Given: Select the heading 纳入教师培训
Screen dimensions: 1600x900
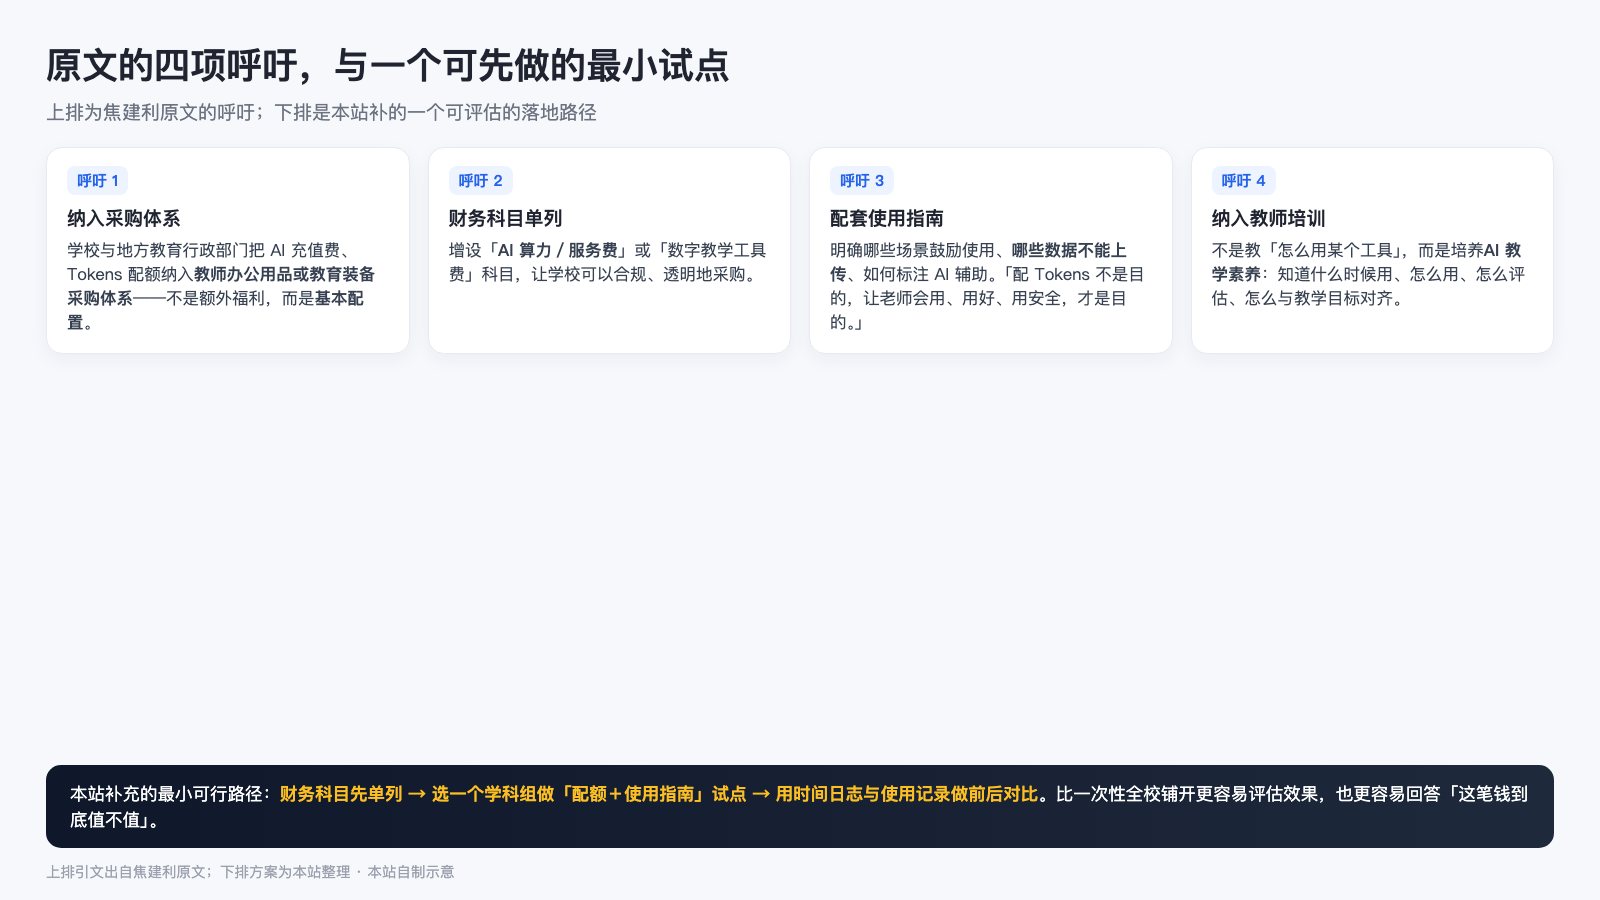Looking at the screenshot, I should pyautogui.click(x=1268, y=218).
